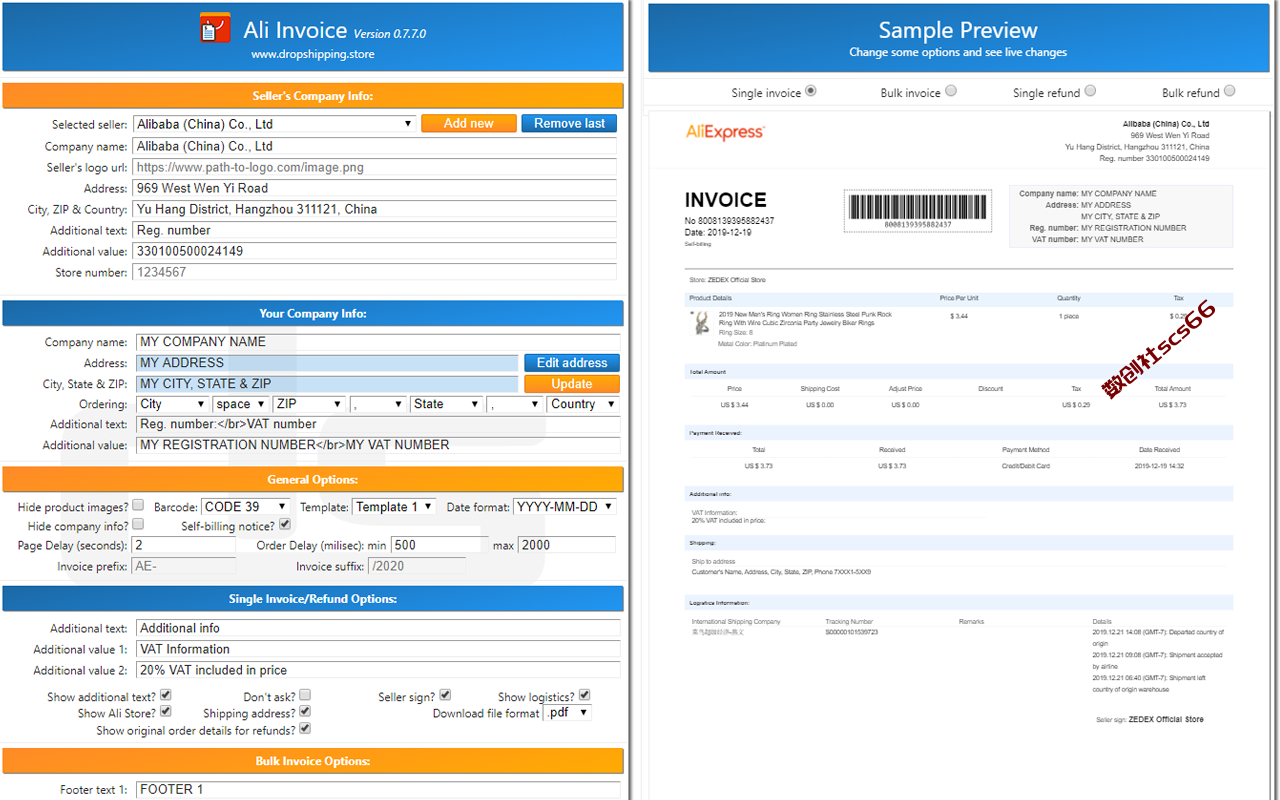Open the Selected seller dropdown
Screen dimensions: 1280x800
275,124
